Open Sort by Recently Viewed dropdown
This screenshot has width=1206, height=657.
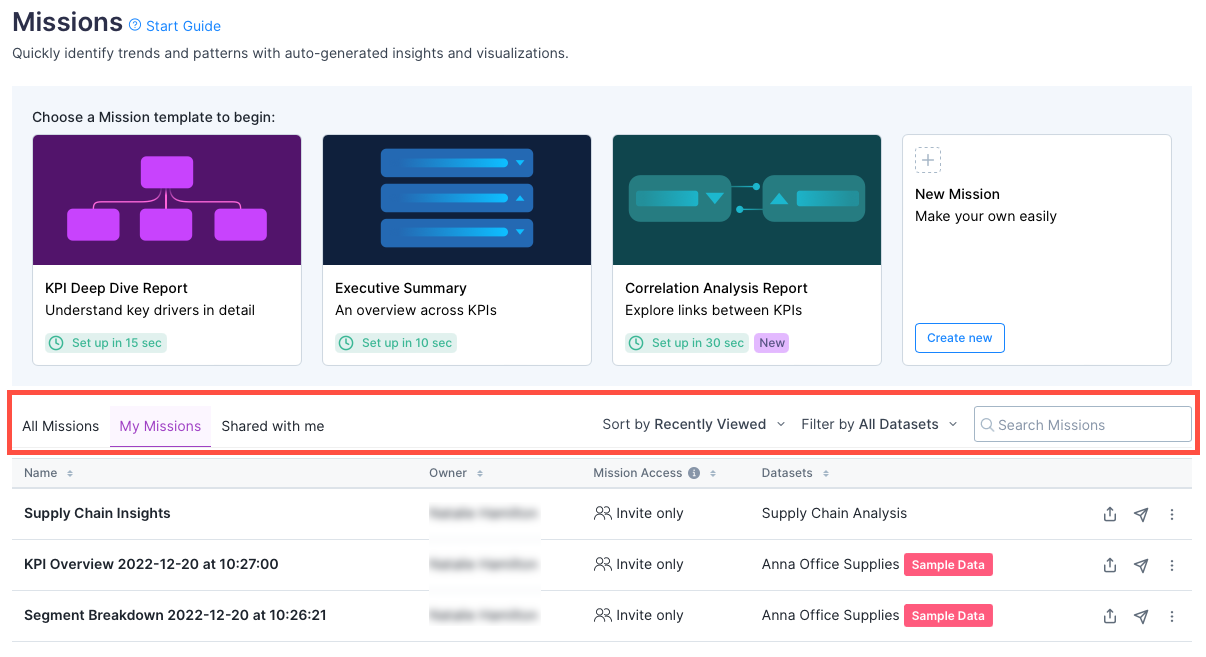point(694,424)
